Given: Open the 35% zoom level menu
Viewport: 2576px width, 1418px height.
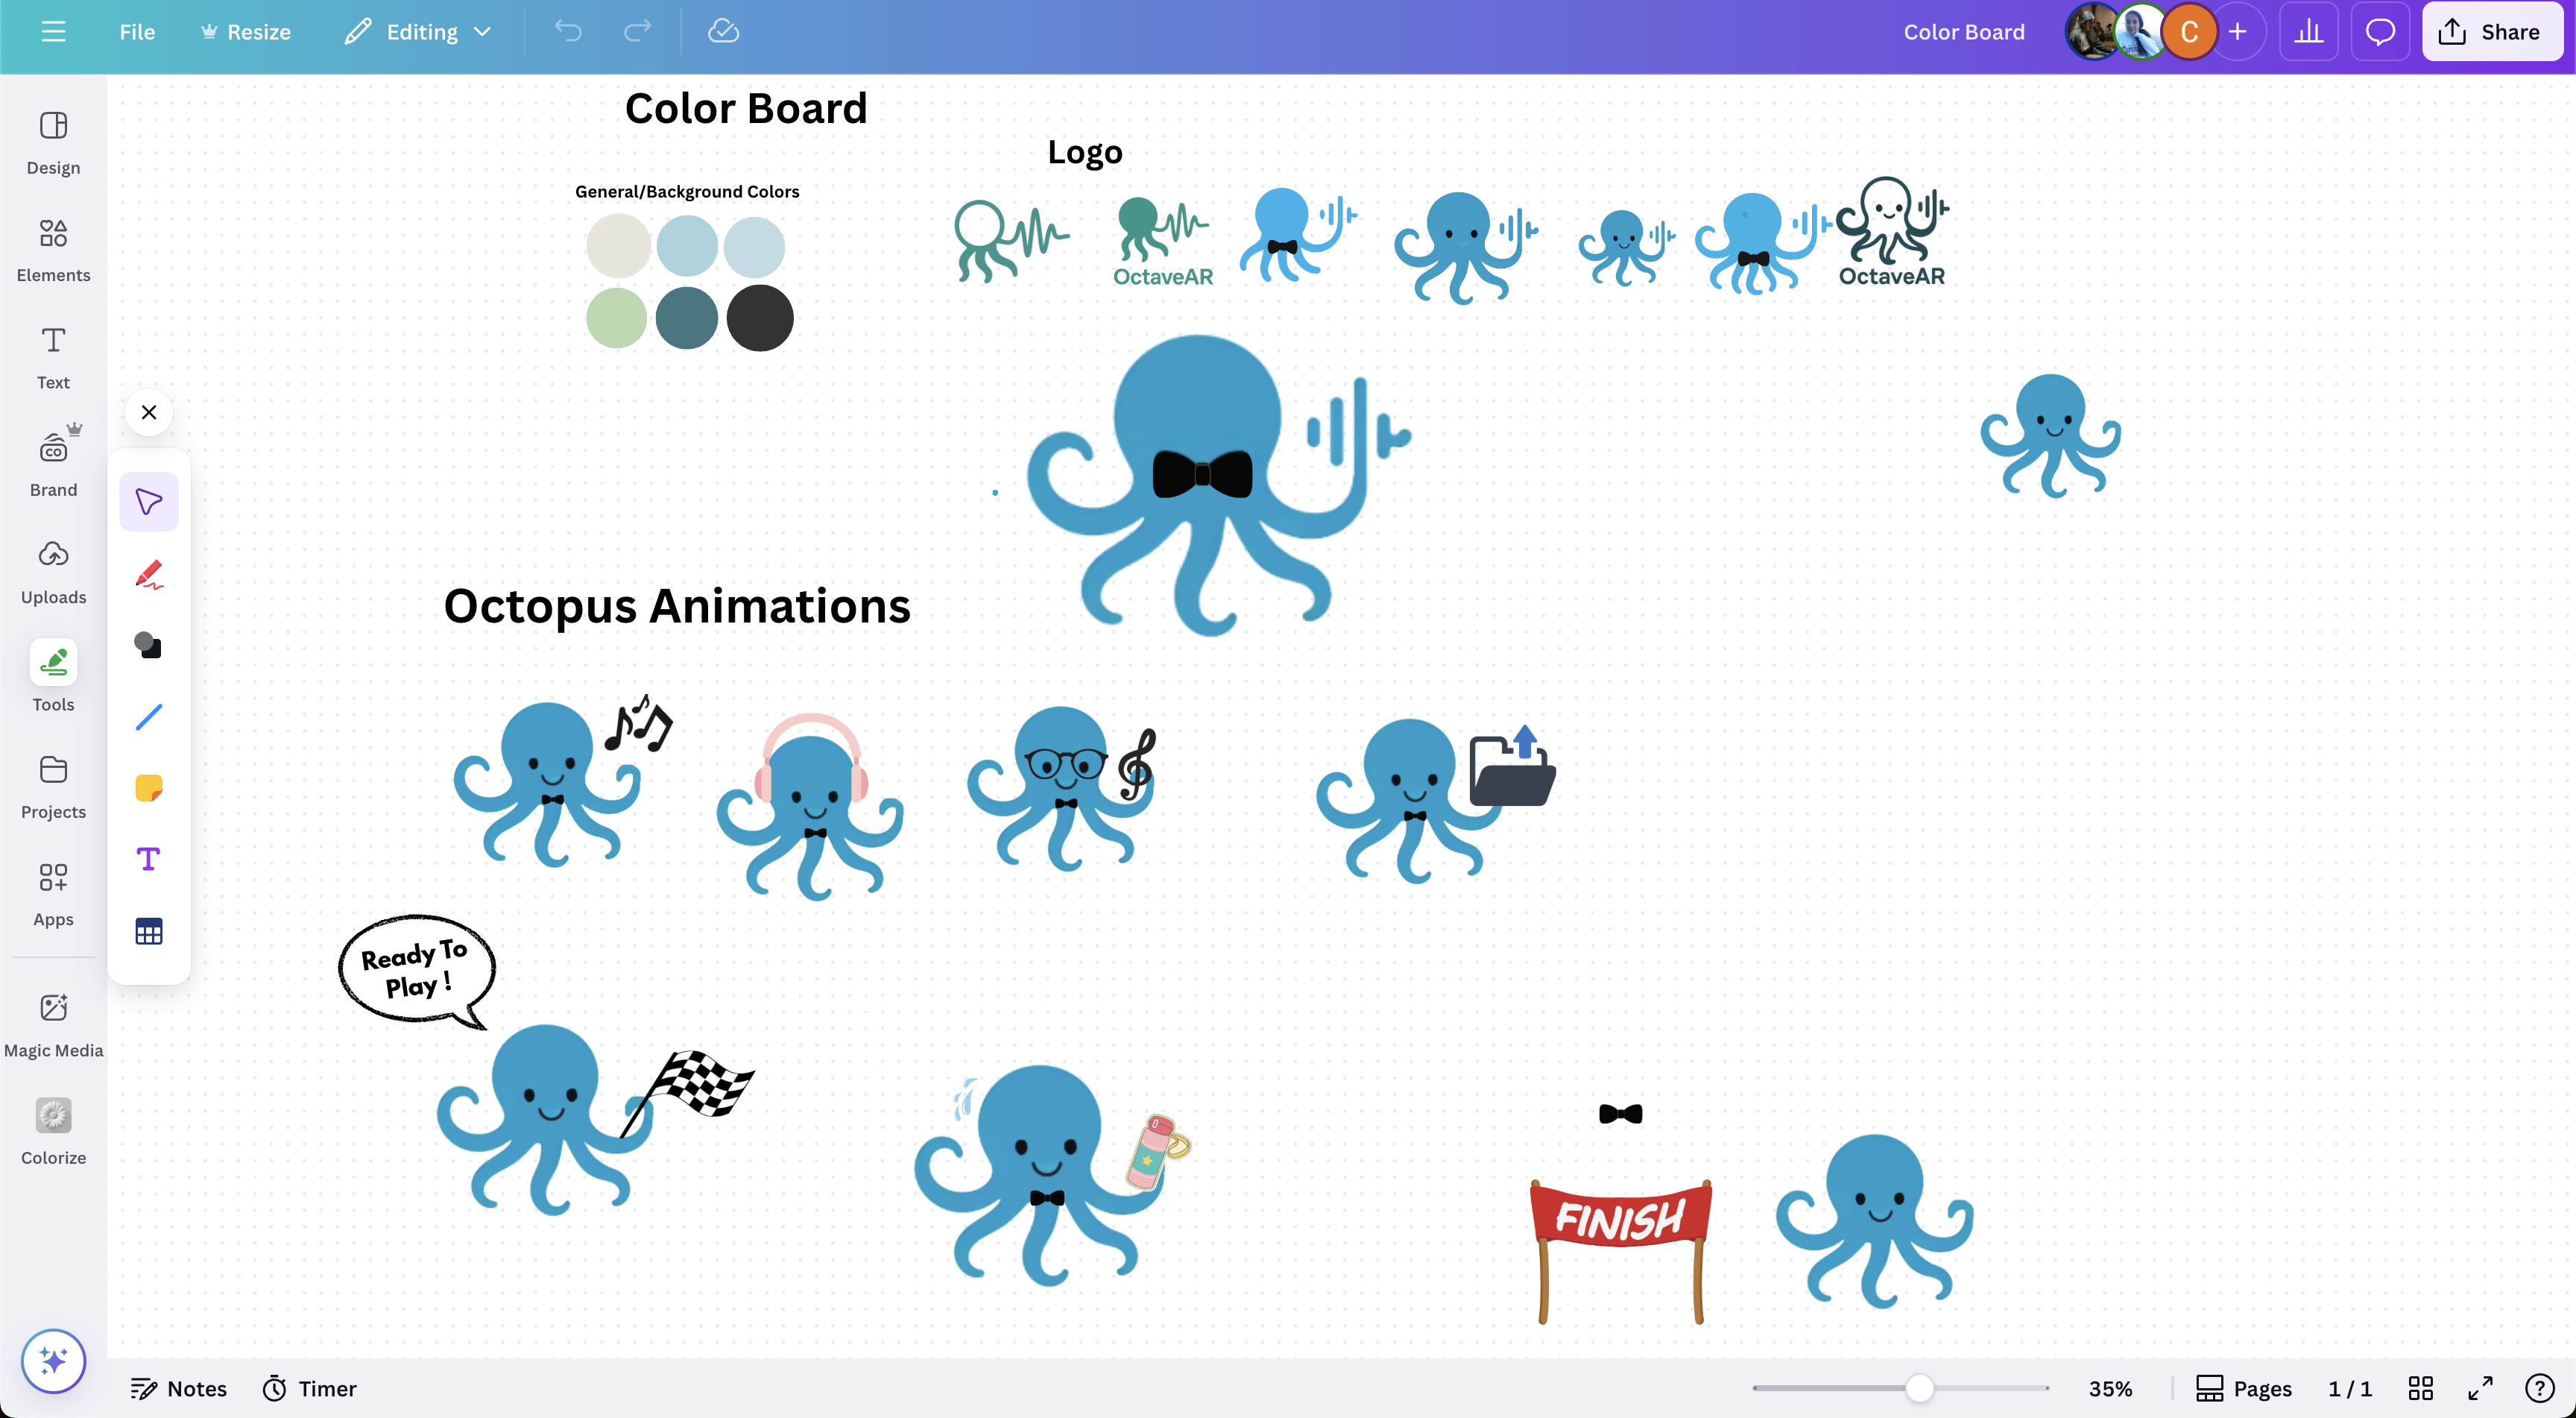Looking at the screenshot, I should pyautogui.click(x=2110, y=1388).
